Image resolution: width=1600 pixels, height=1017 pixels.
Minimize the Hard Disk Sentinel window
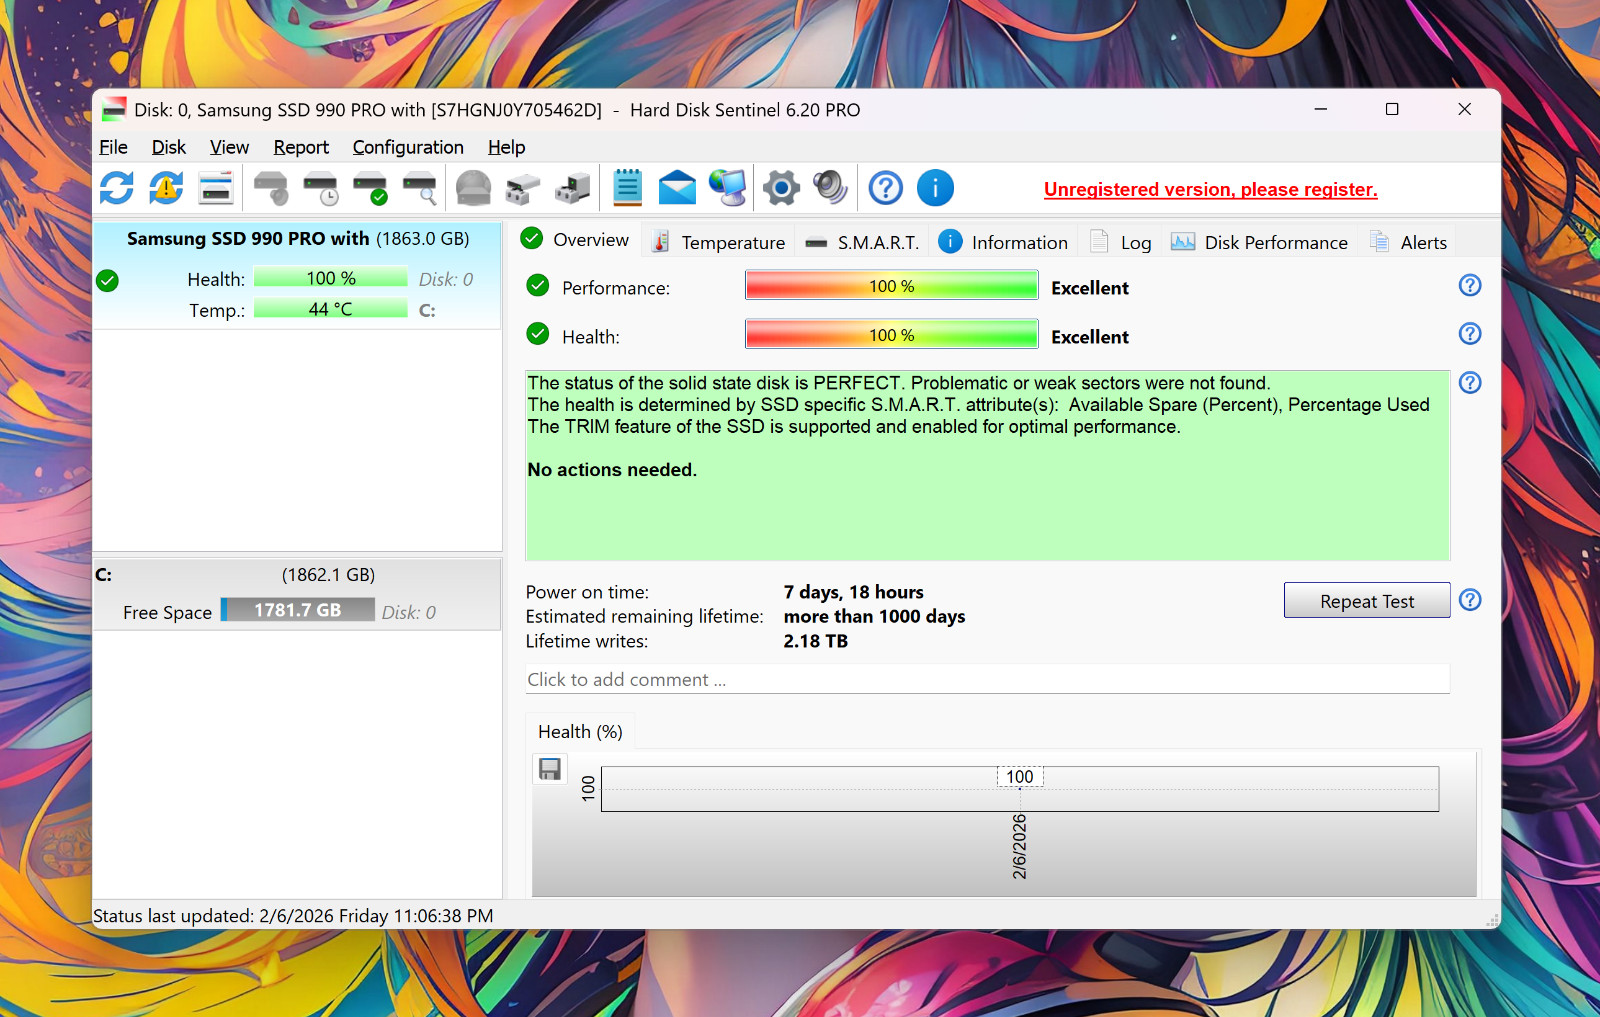point(1320,109)
